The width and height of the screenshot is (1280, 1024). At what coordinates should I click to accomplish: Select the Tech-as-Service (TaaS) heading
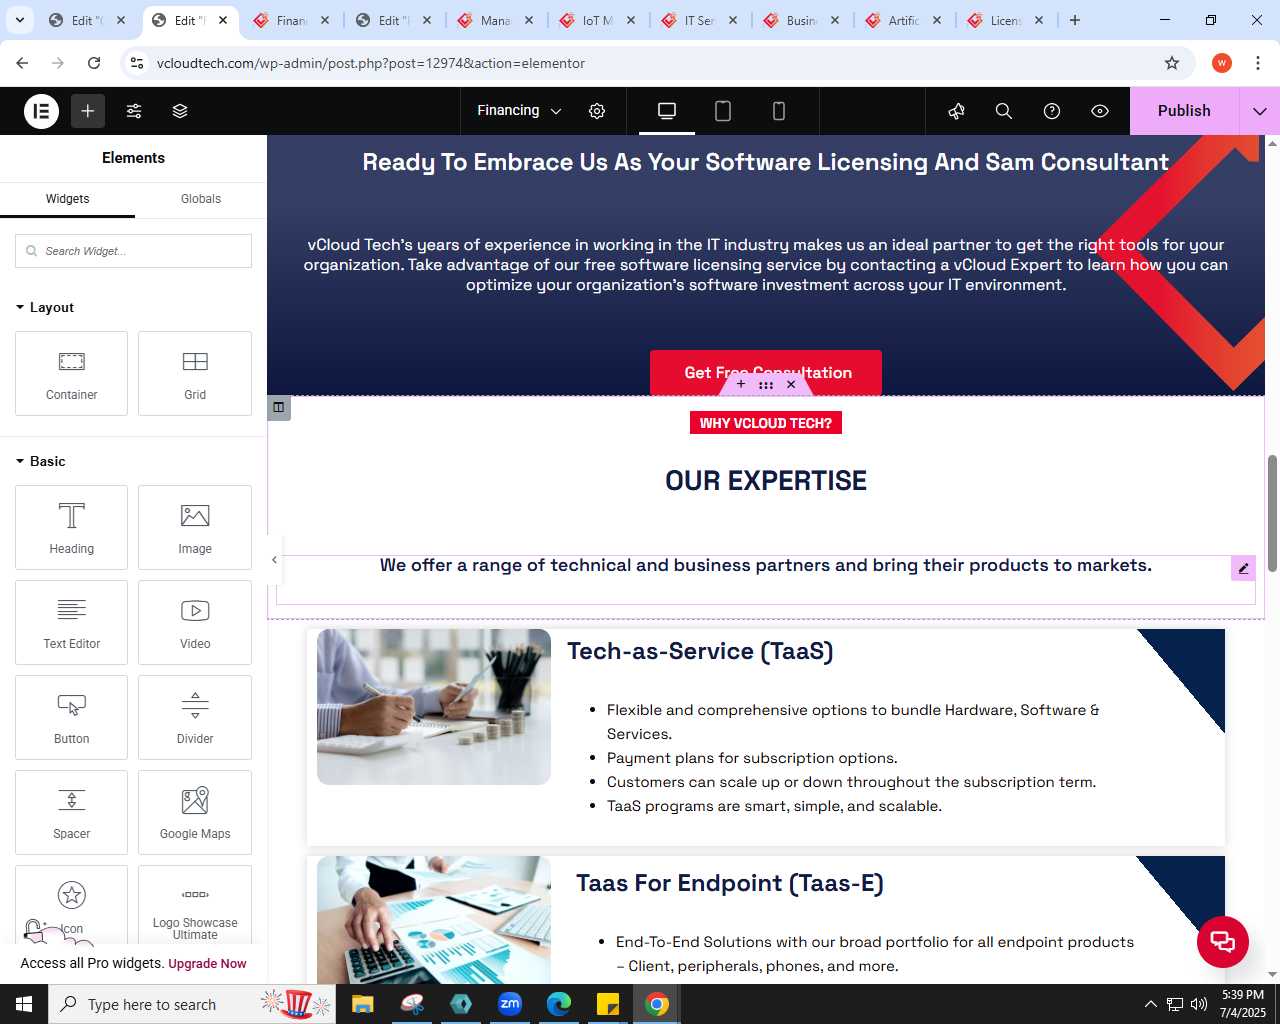point(700,651)
